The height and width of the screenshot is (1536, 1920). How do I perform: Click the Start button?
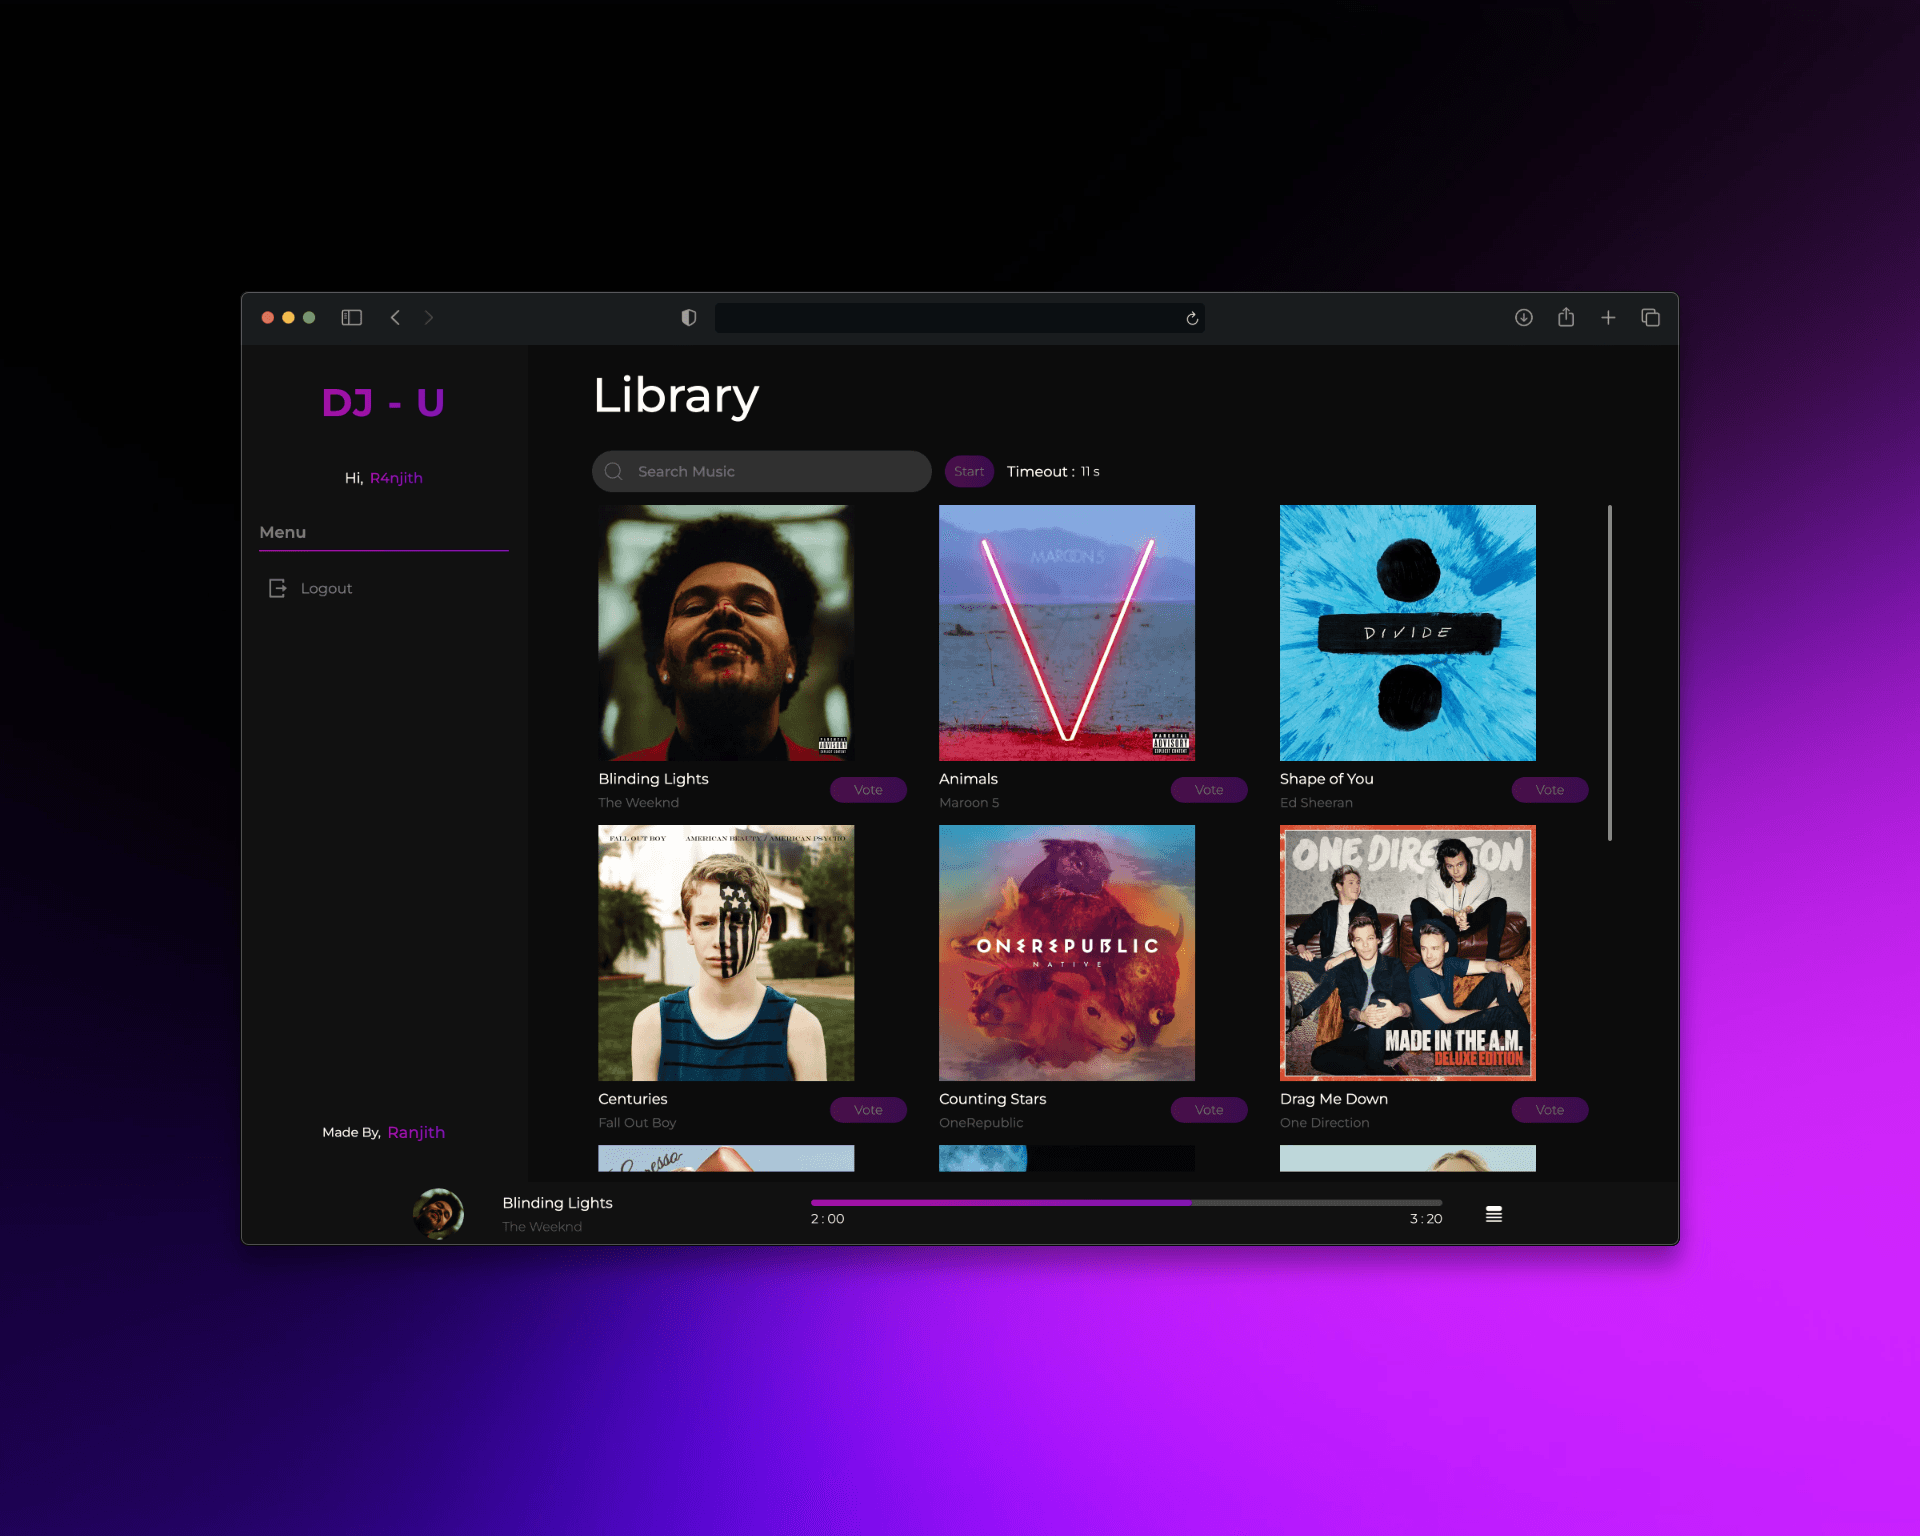pos(969,471)
